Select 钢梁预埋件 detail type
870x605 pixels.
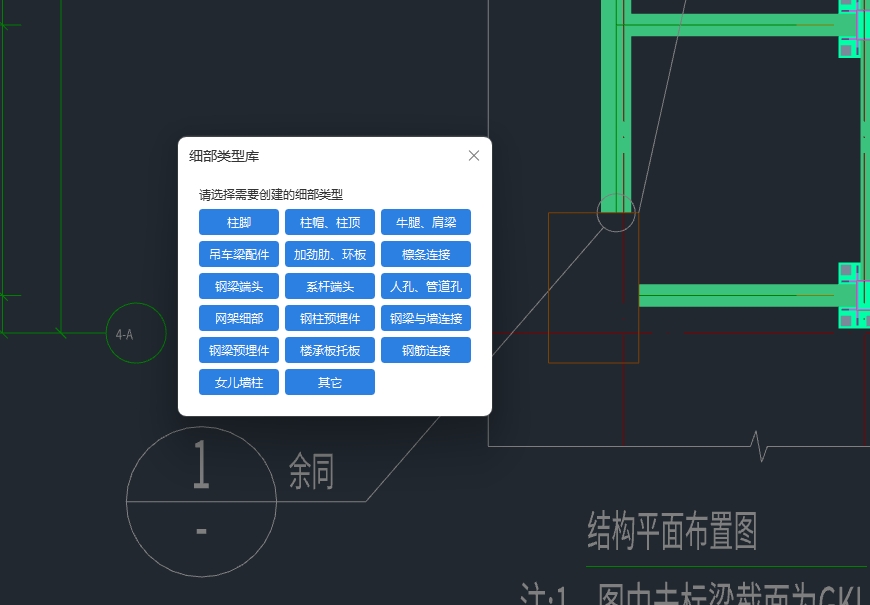239,350
